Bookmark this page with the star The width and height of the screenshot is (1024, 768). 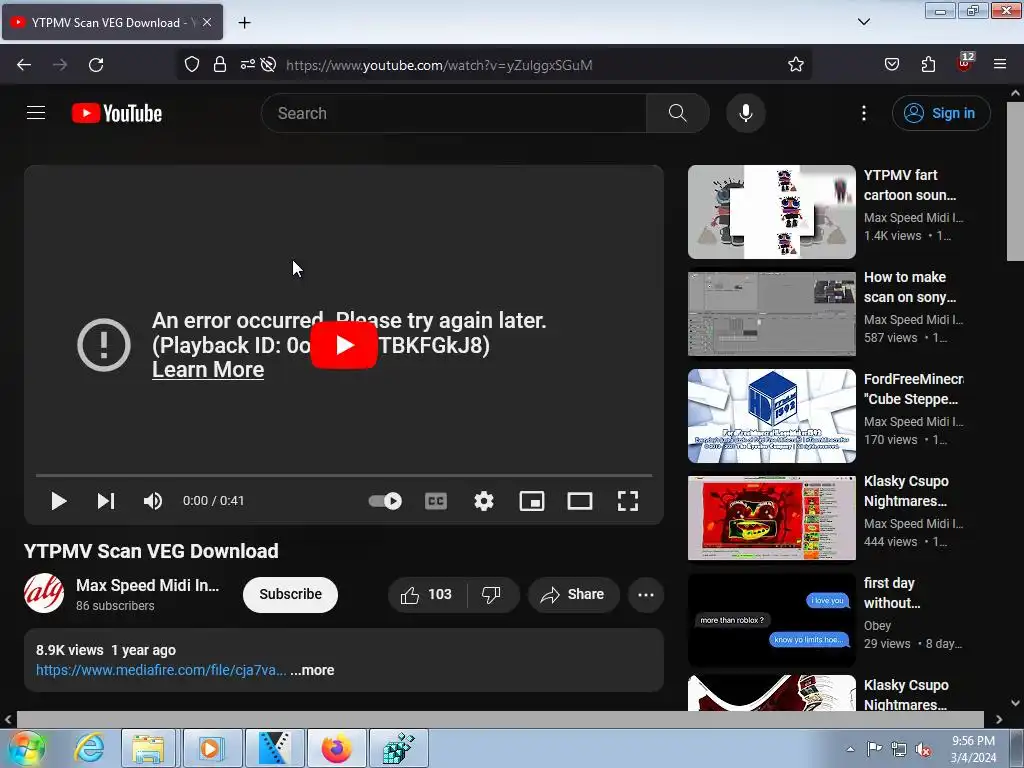tap(795, 65)
